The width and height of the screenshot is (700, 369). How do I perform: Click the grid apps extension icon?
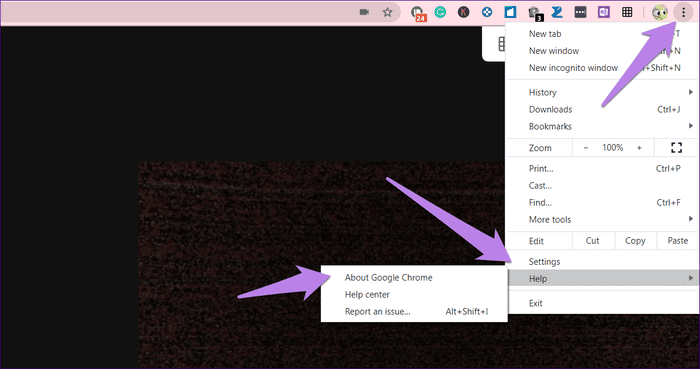(x=627, y=12)
